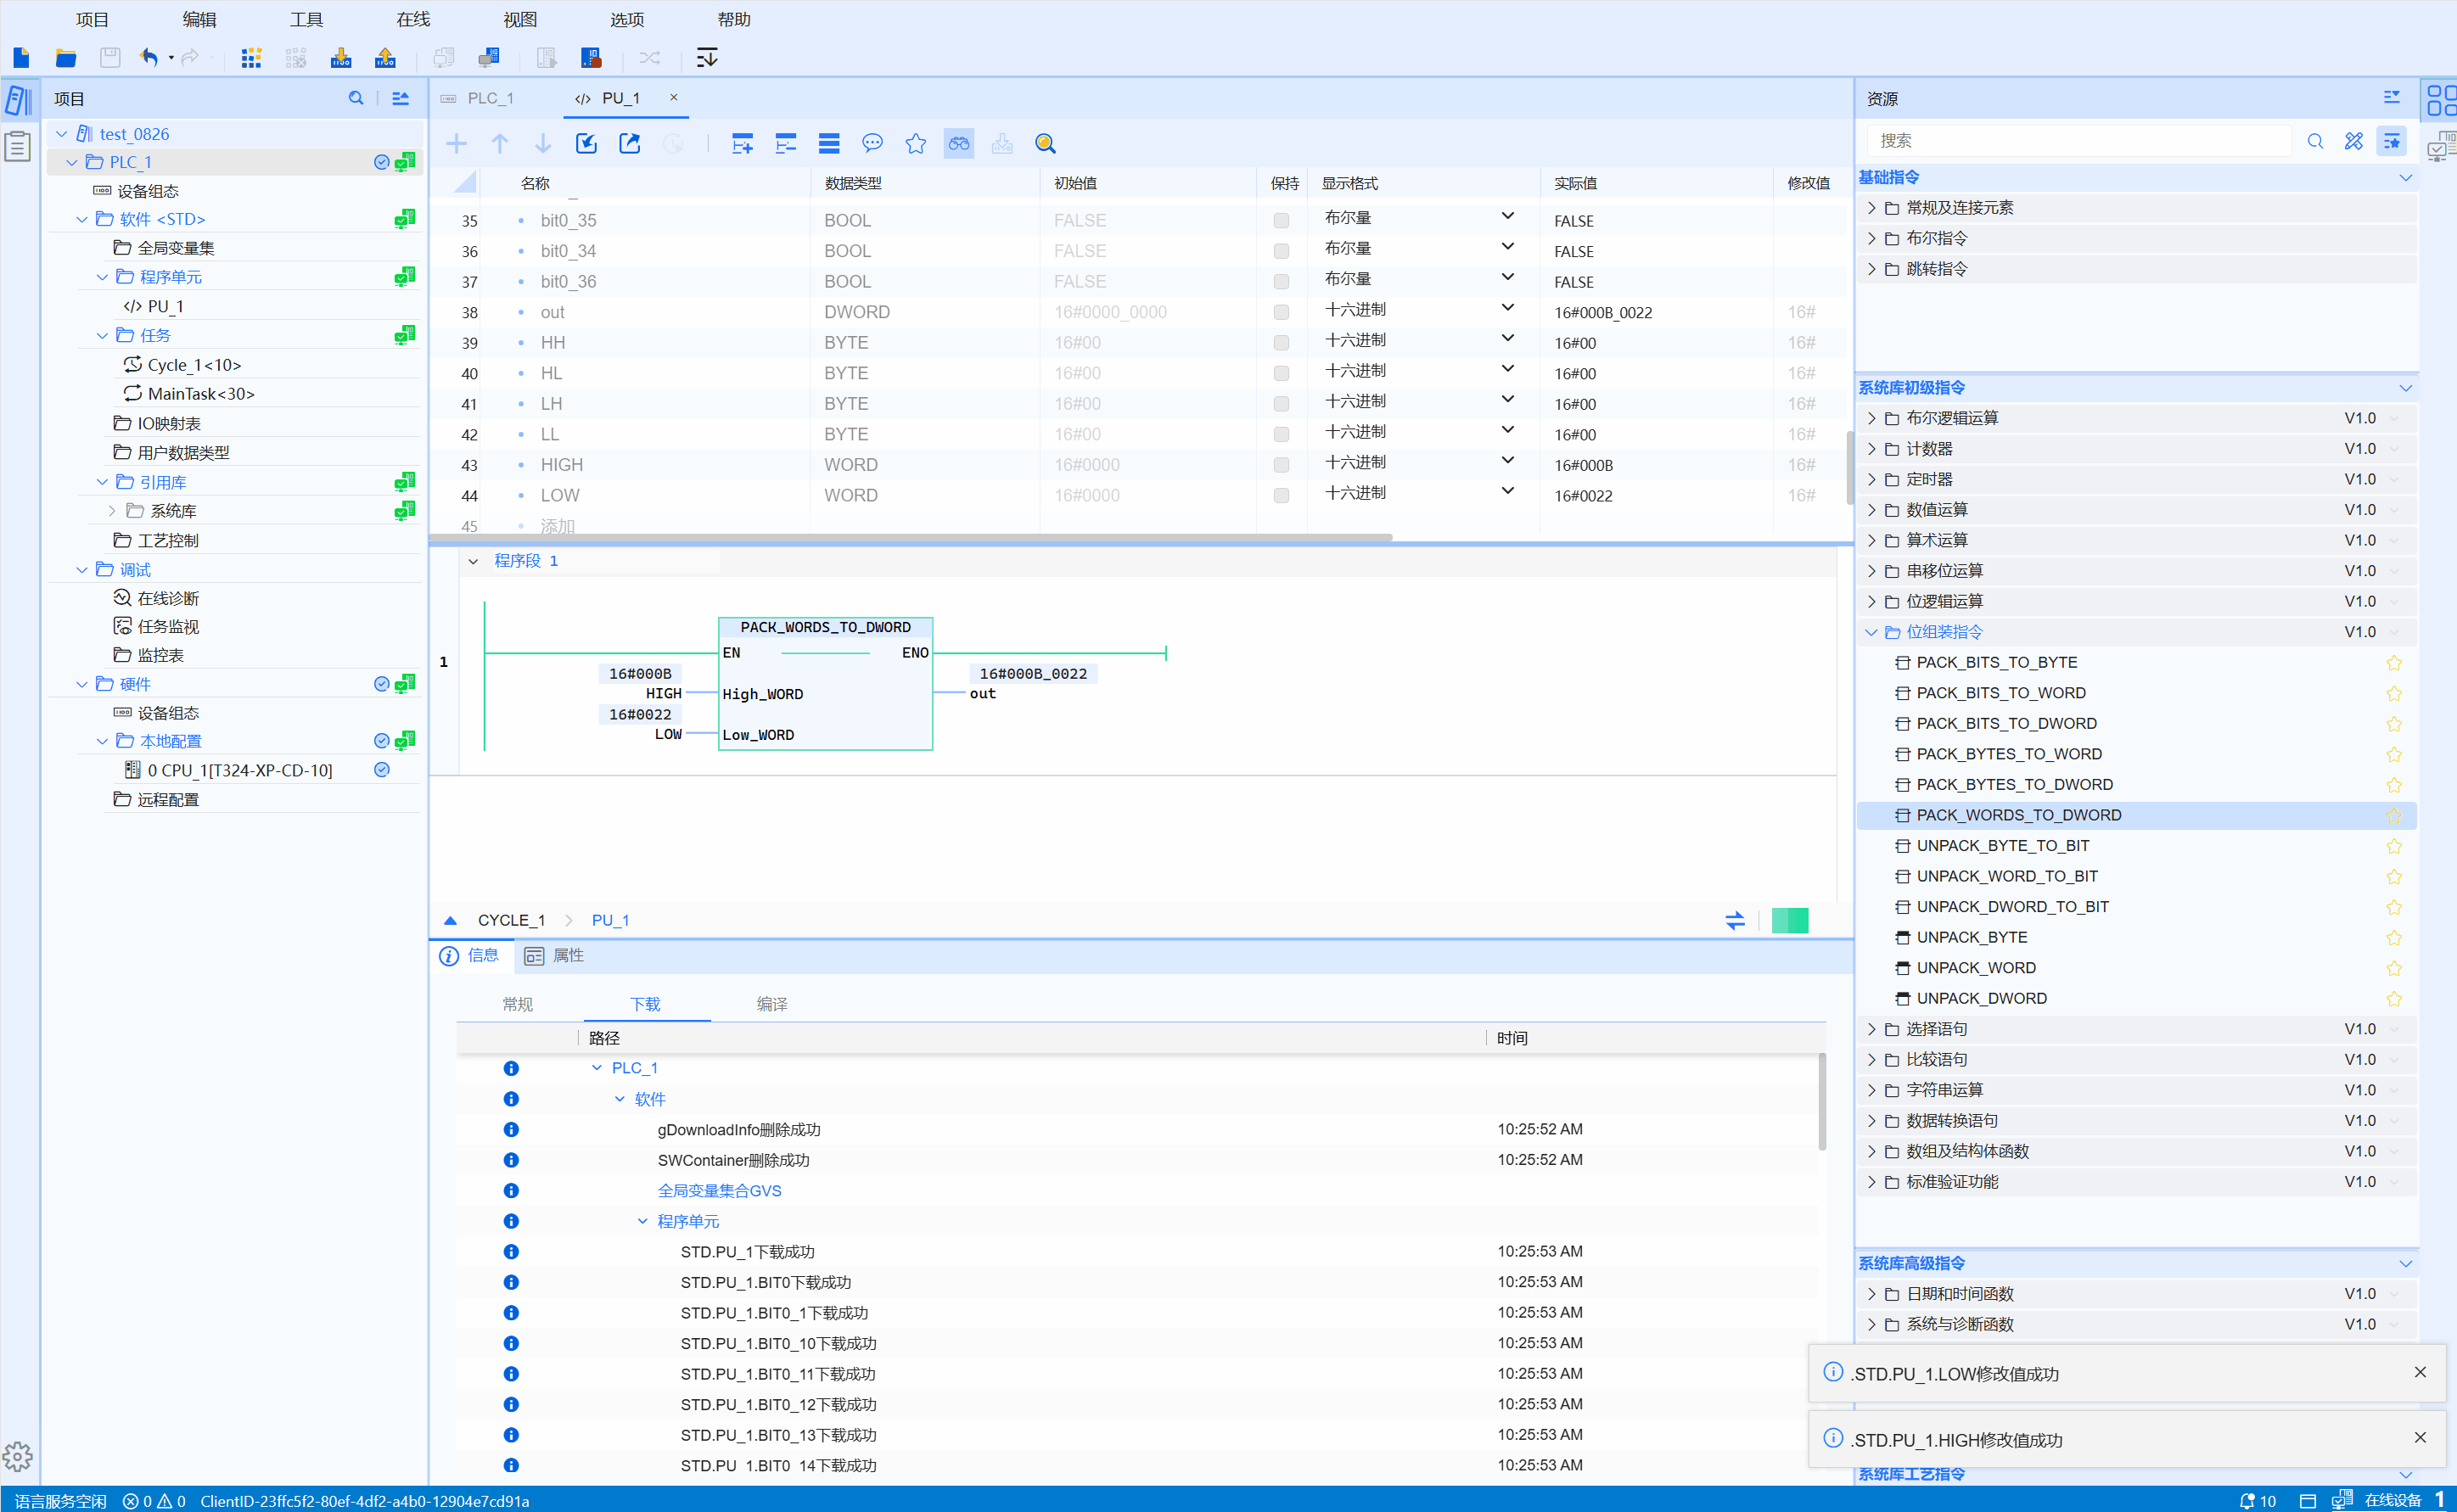
Task: Click PU_1 in the breadcrumb bar
Action: pyautogui.click(x=610, y=920)
